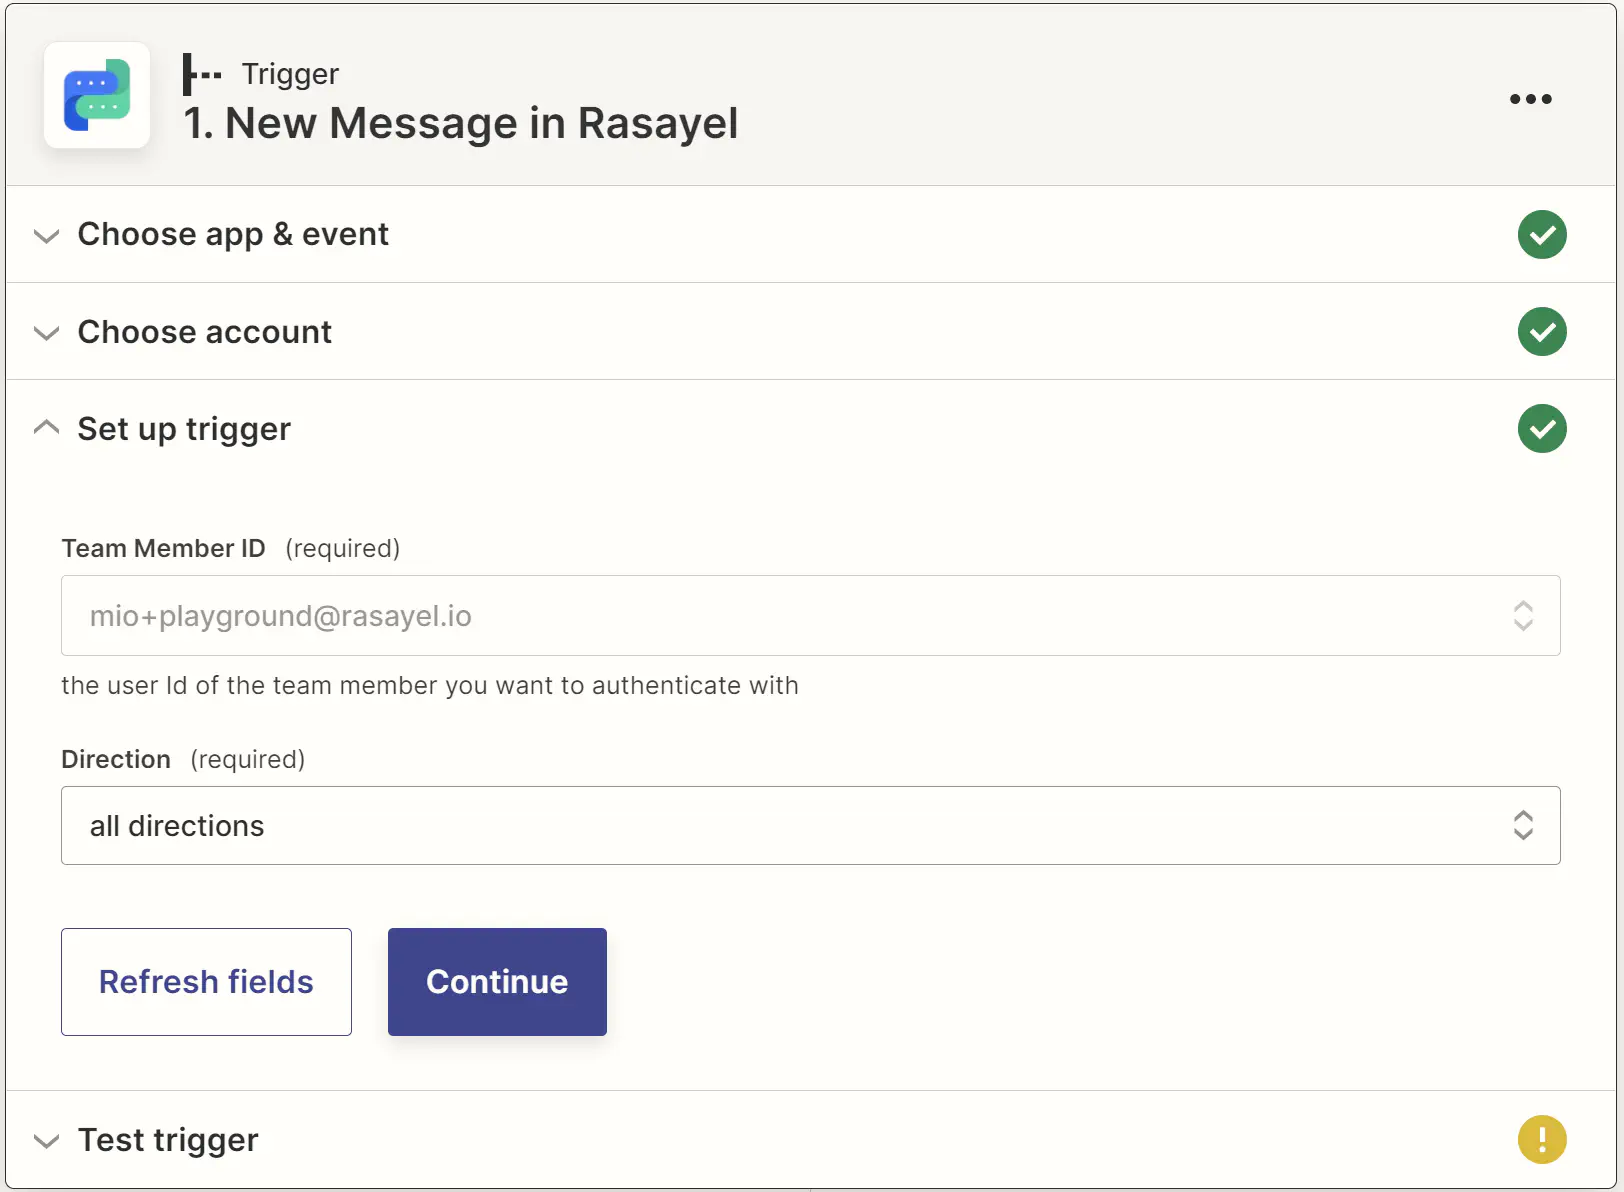The width and height of the screenshot is (1624, 1192).
Task: Click the trigger symbol next to Trigger label
Action: [201, 73]
